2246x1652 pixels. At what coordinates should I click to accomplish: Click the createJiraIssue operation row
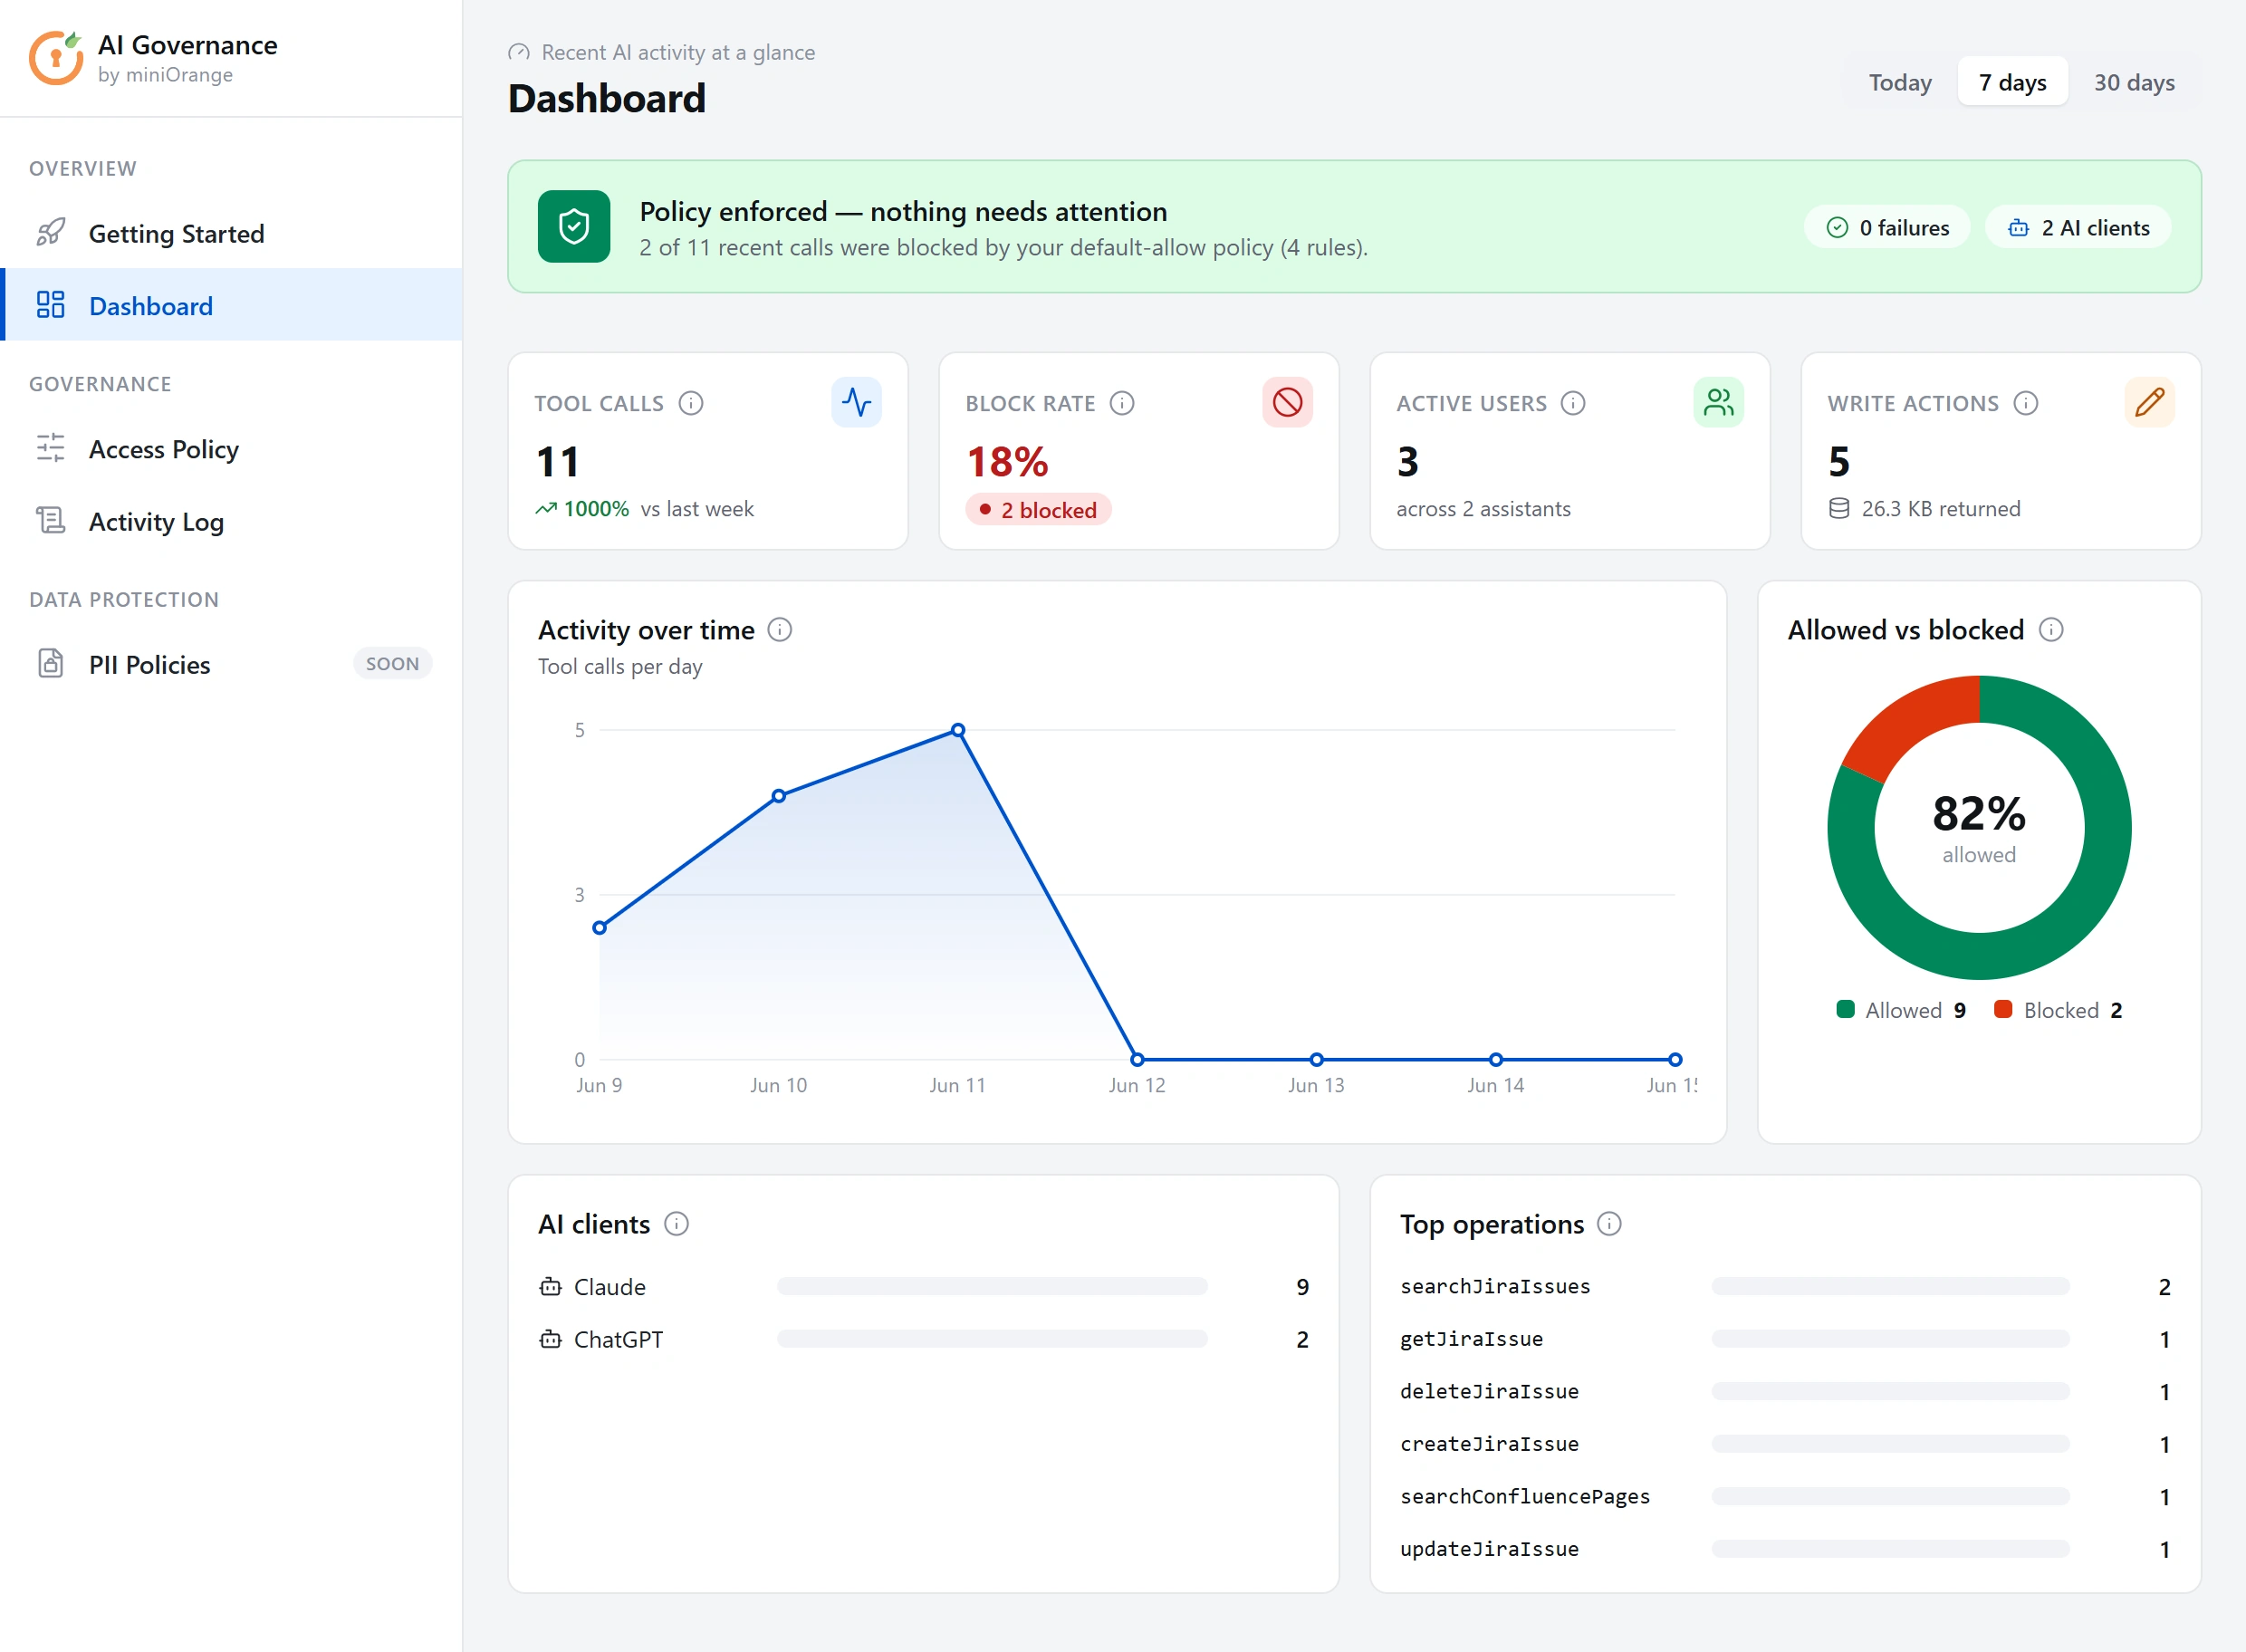(1785, 1444)
